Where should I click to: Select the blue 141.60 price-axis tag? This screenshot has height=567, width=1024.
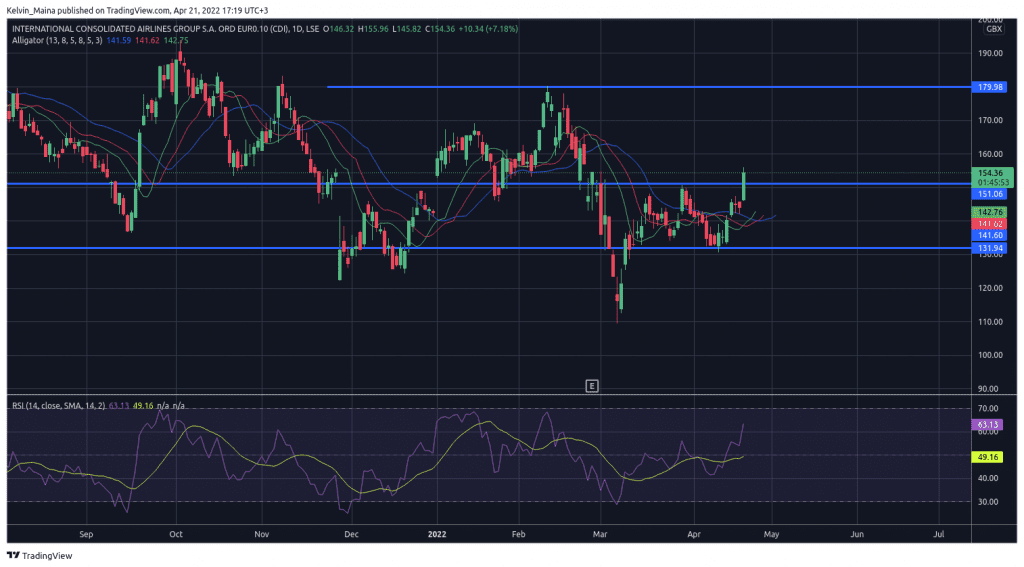pyautogui.click(x=989, y=235)
